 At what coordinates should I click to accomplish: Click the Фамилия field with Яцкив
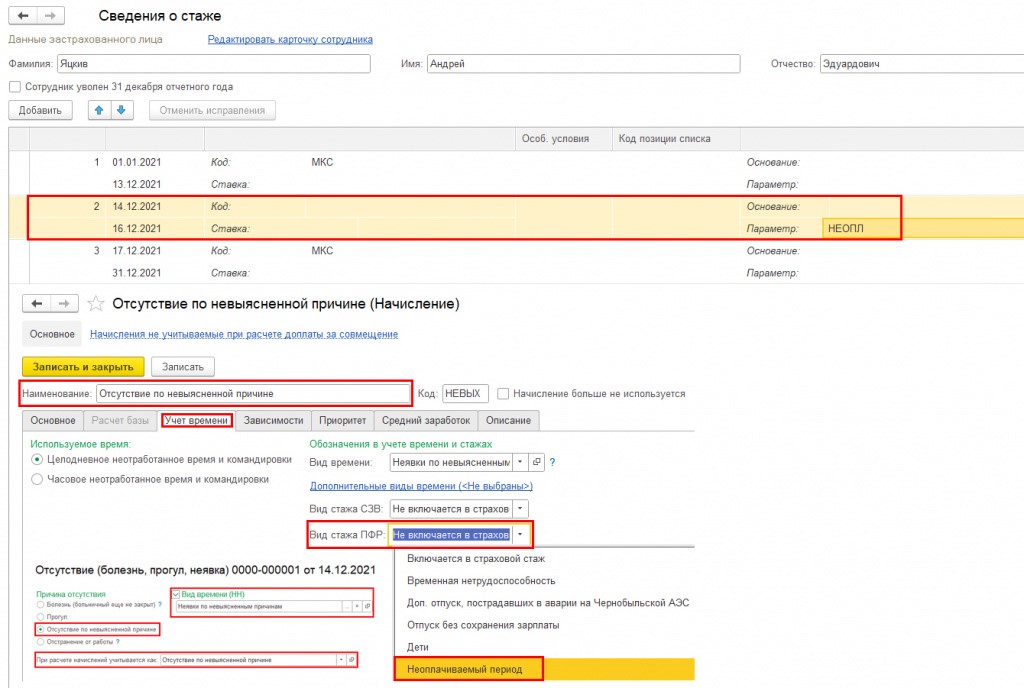point(214,64)
